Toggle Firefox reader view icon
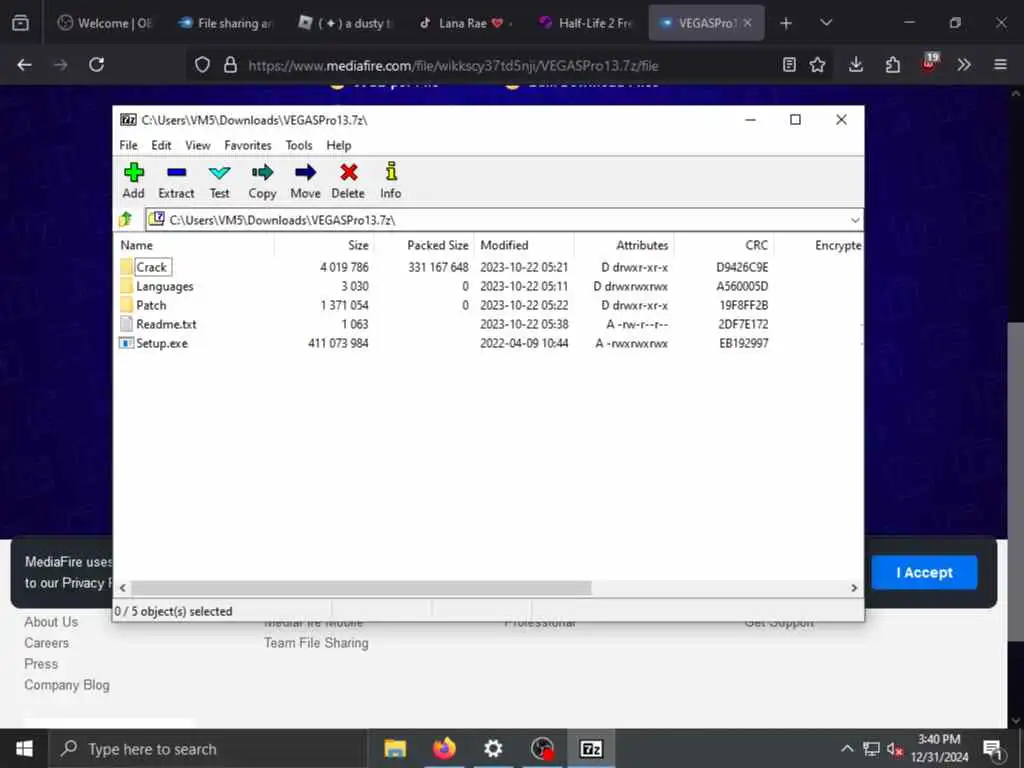 789,65
